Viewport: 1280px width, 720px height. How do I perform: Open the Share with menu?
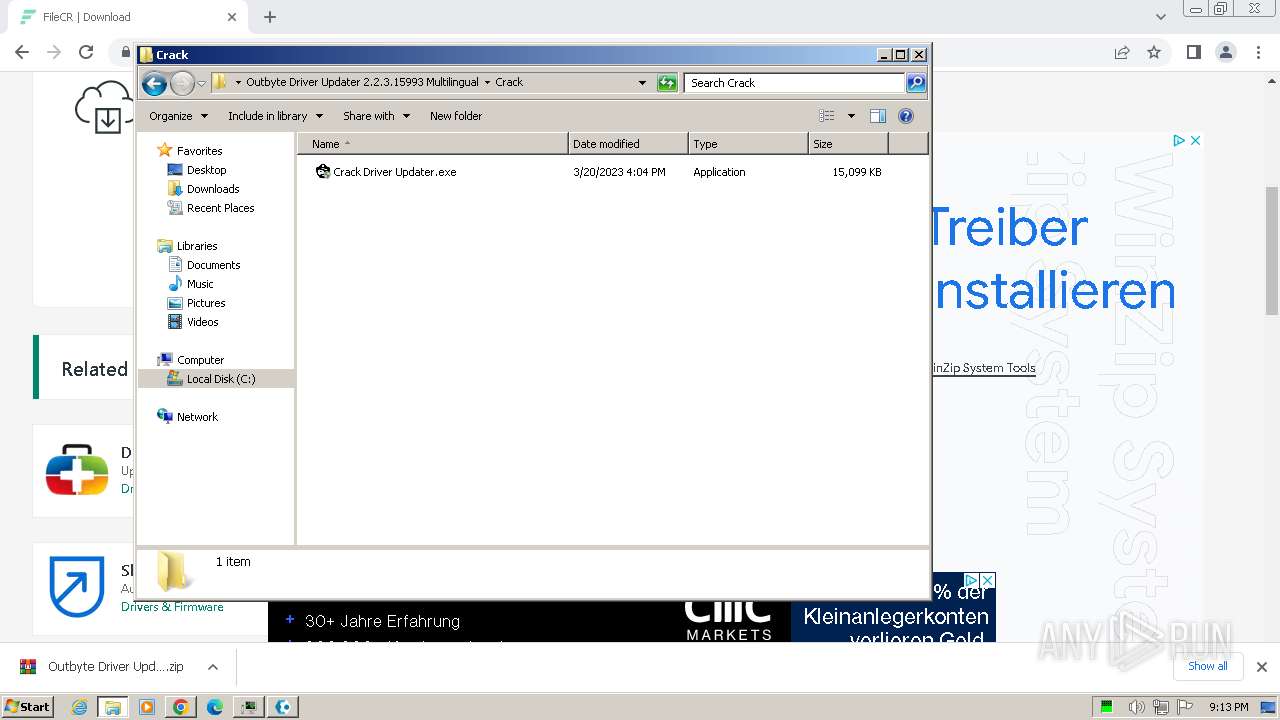376,116
